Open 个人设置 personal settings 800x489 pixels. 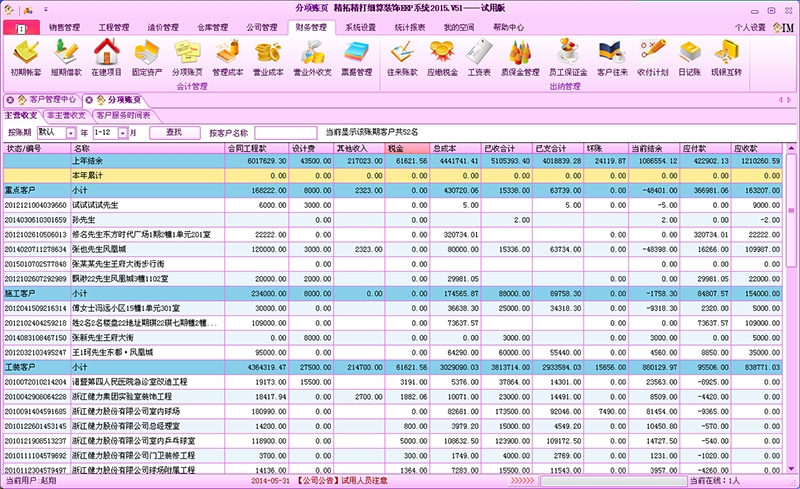coord(750,28)
